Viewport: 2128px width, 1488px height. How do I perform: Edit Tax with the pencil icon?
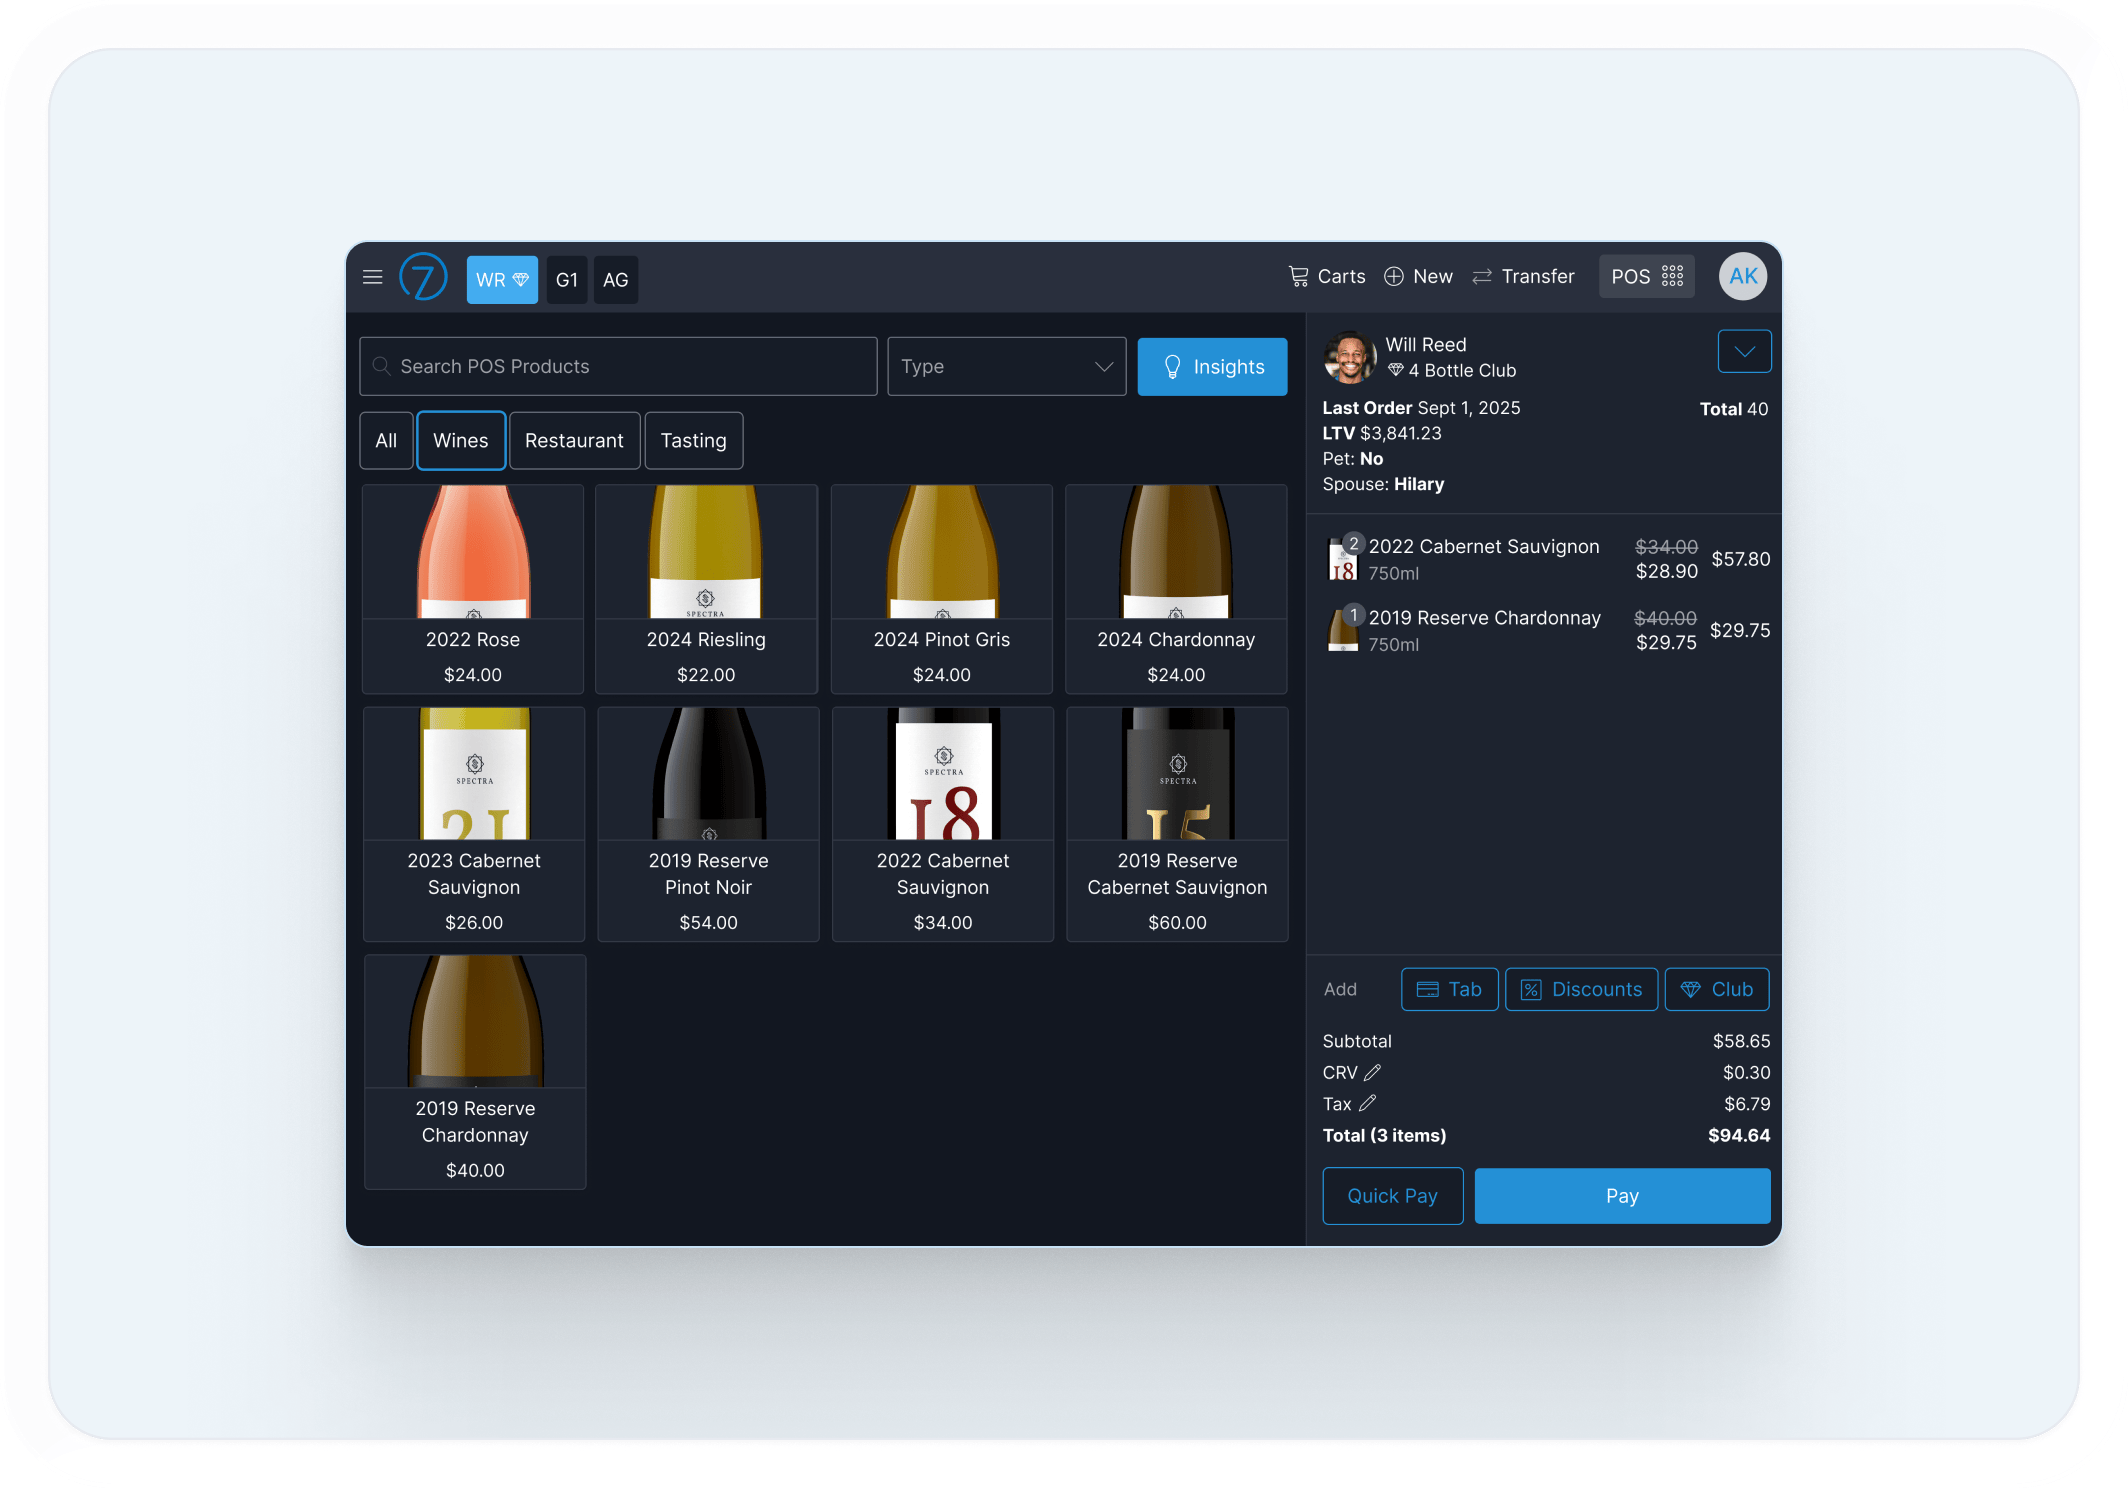pyautogui.click(x=1367, y=1103)
